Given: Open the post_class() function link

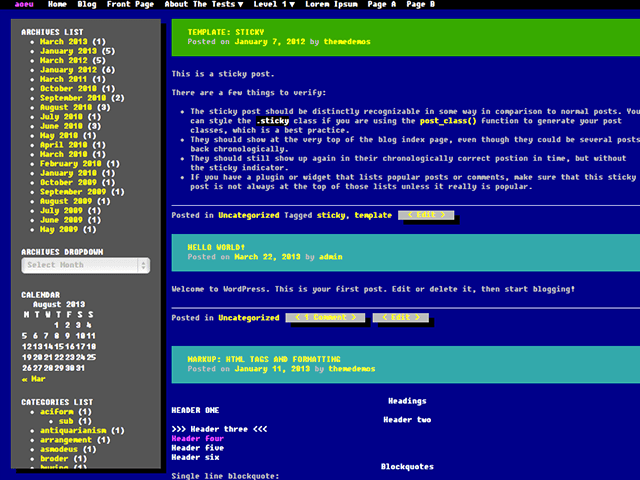Looking at the screenshot, I should 448,121.
